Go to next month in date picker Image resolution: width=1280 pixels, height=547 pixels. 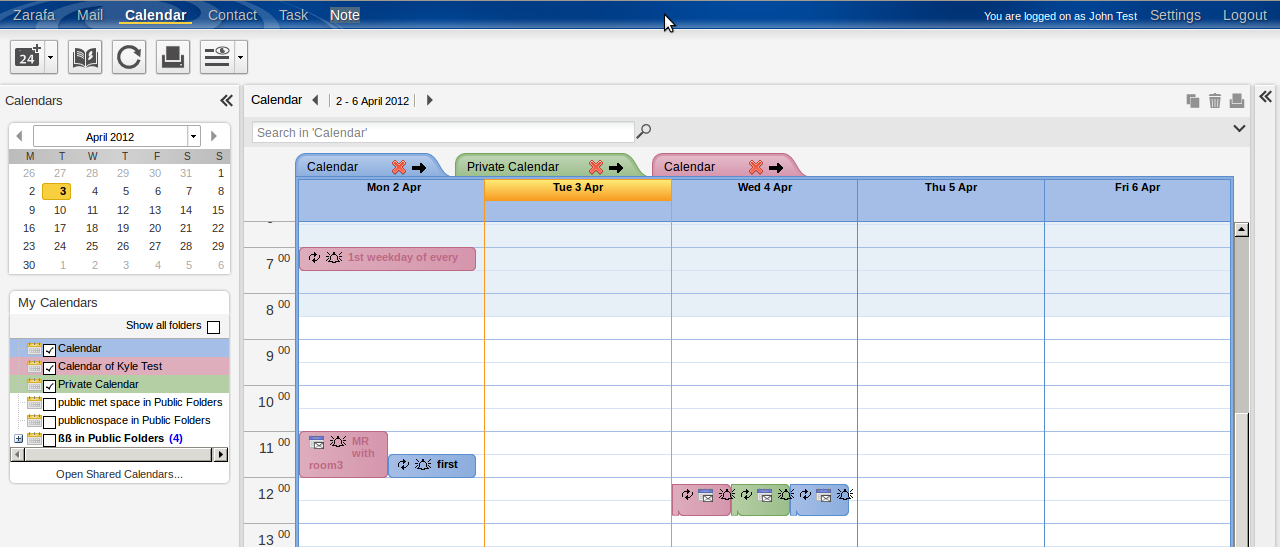click(213, 136)
